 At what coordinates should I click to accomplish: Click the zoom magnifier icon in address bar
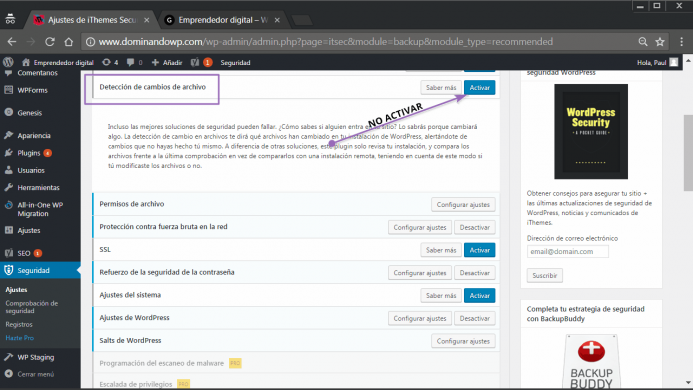coord(643,42)
